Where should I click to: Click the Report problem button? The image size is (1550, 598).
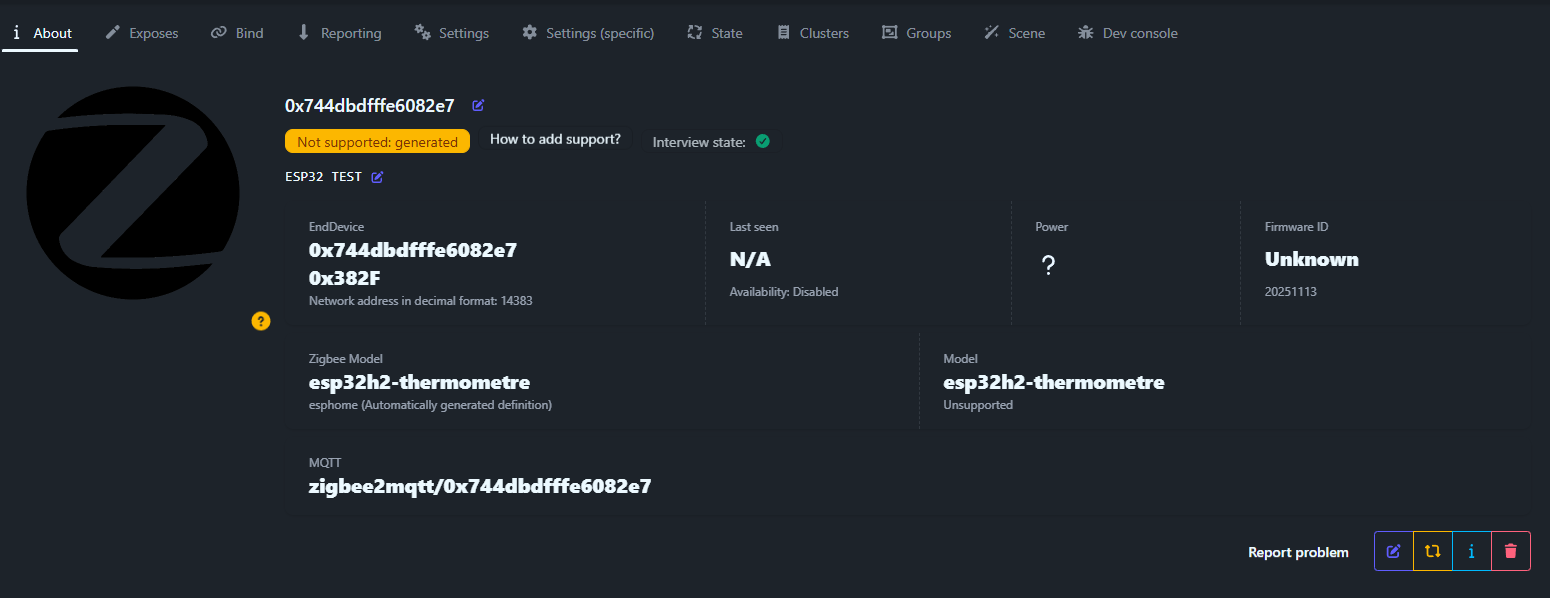pyautogui.click(x=1298, y=552)
